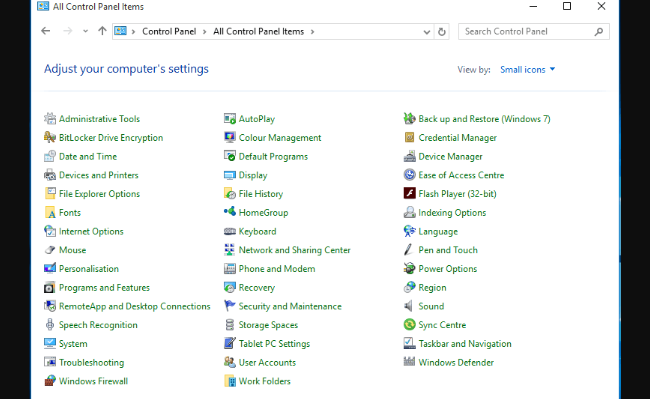
Task: Open the Device Manager link
Action: pos(450,157)
